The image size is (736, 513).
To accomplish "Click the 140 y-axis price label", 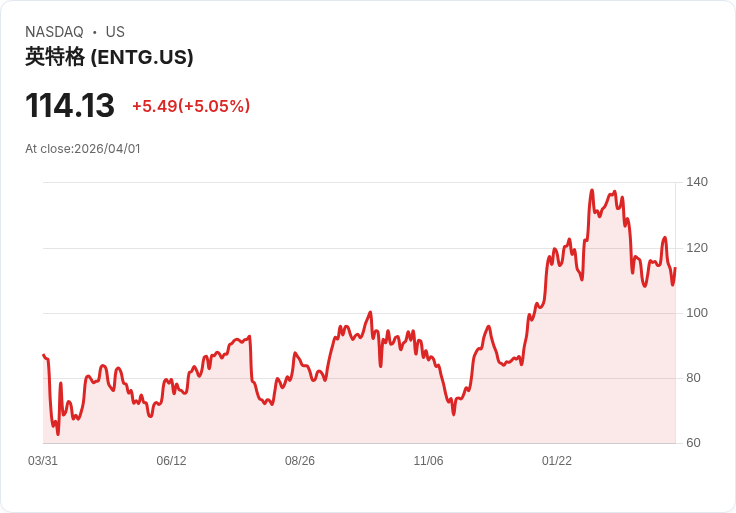I will tap(697, 182).
